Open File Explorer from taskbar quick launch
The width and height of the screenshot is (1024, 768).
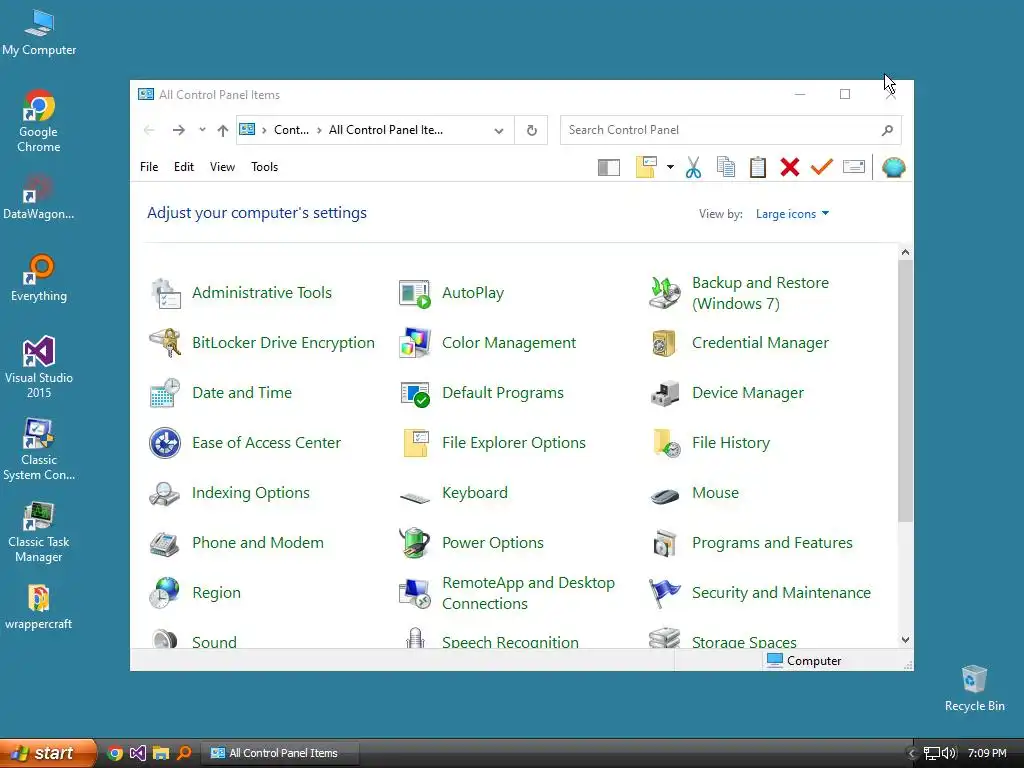(x=161, y=754)
